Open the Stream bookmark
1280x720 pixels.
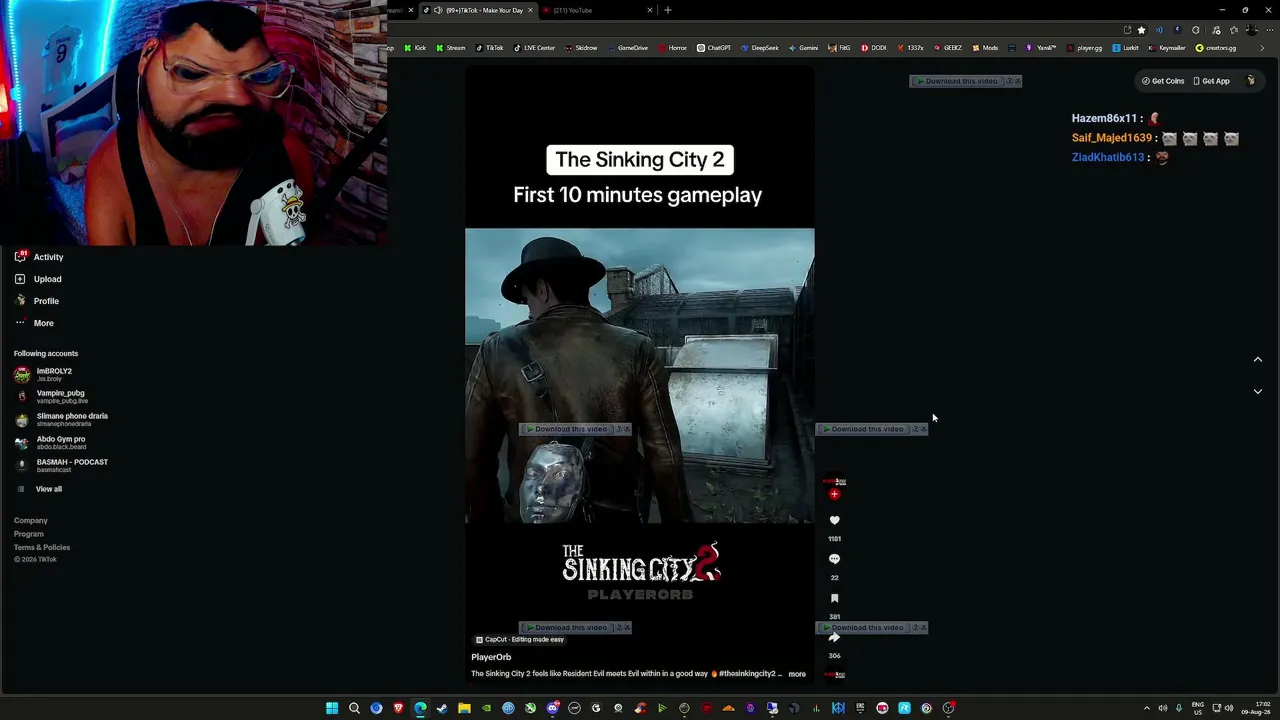(451, 48)
